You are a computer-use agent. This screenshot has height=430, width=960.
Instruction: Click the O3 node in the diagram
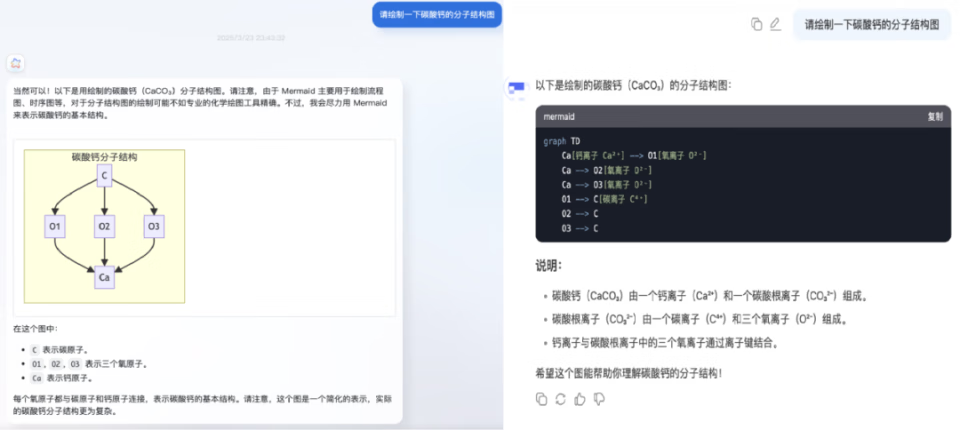[x=154, y=227]
